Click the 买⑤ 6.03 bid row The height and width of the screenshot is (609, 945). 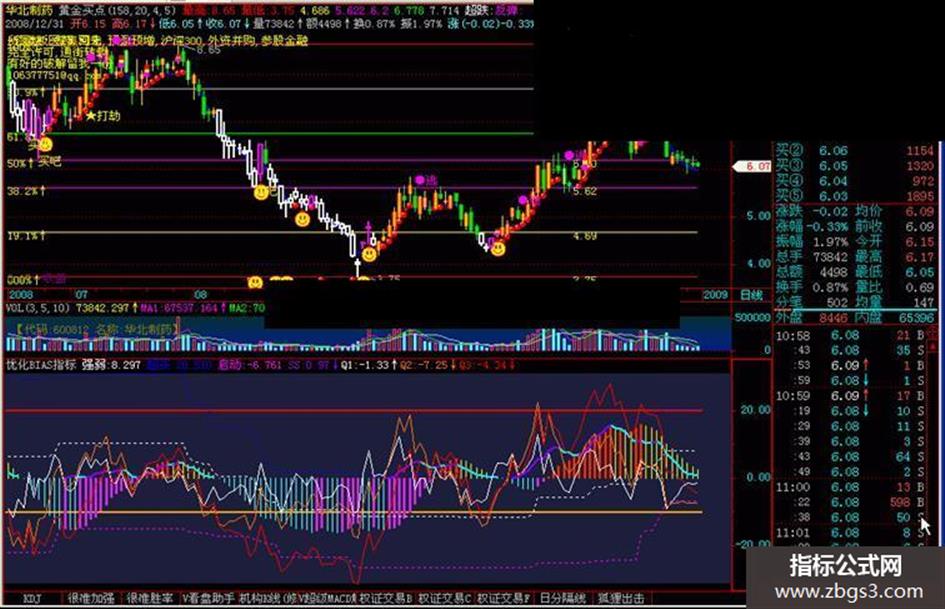click(x=855, y=197)
